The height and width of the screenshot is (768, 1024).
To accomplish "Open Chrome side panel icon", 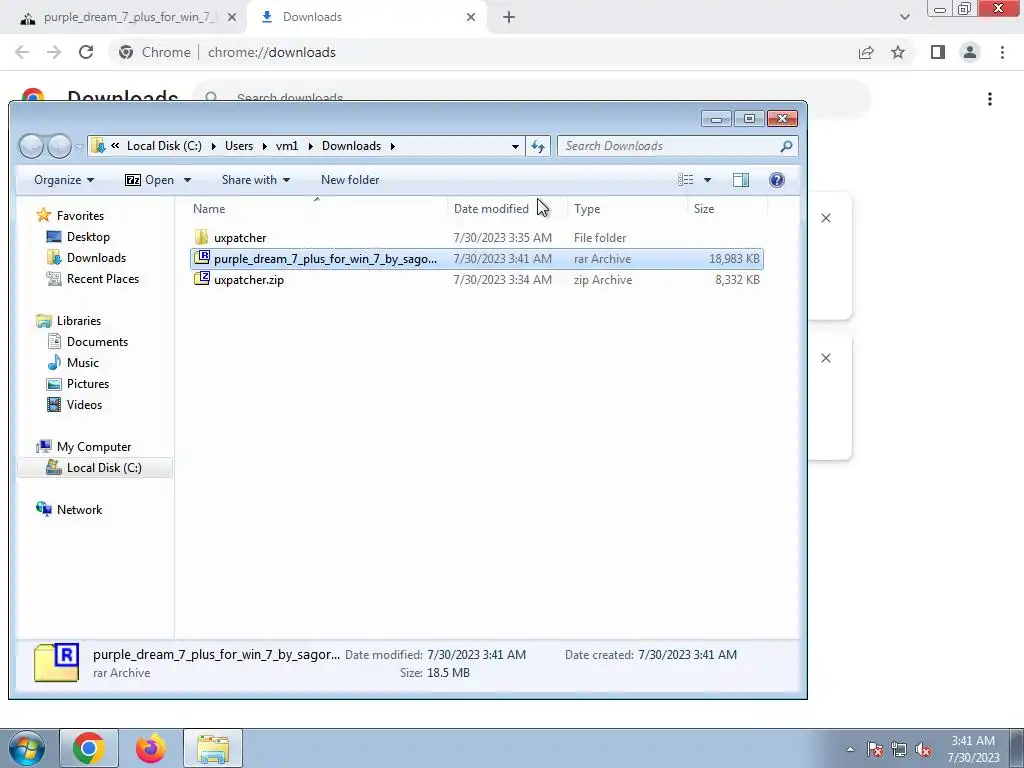I will point(937,52).
